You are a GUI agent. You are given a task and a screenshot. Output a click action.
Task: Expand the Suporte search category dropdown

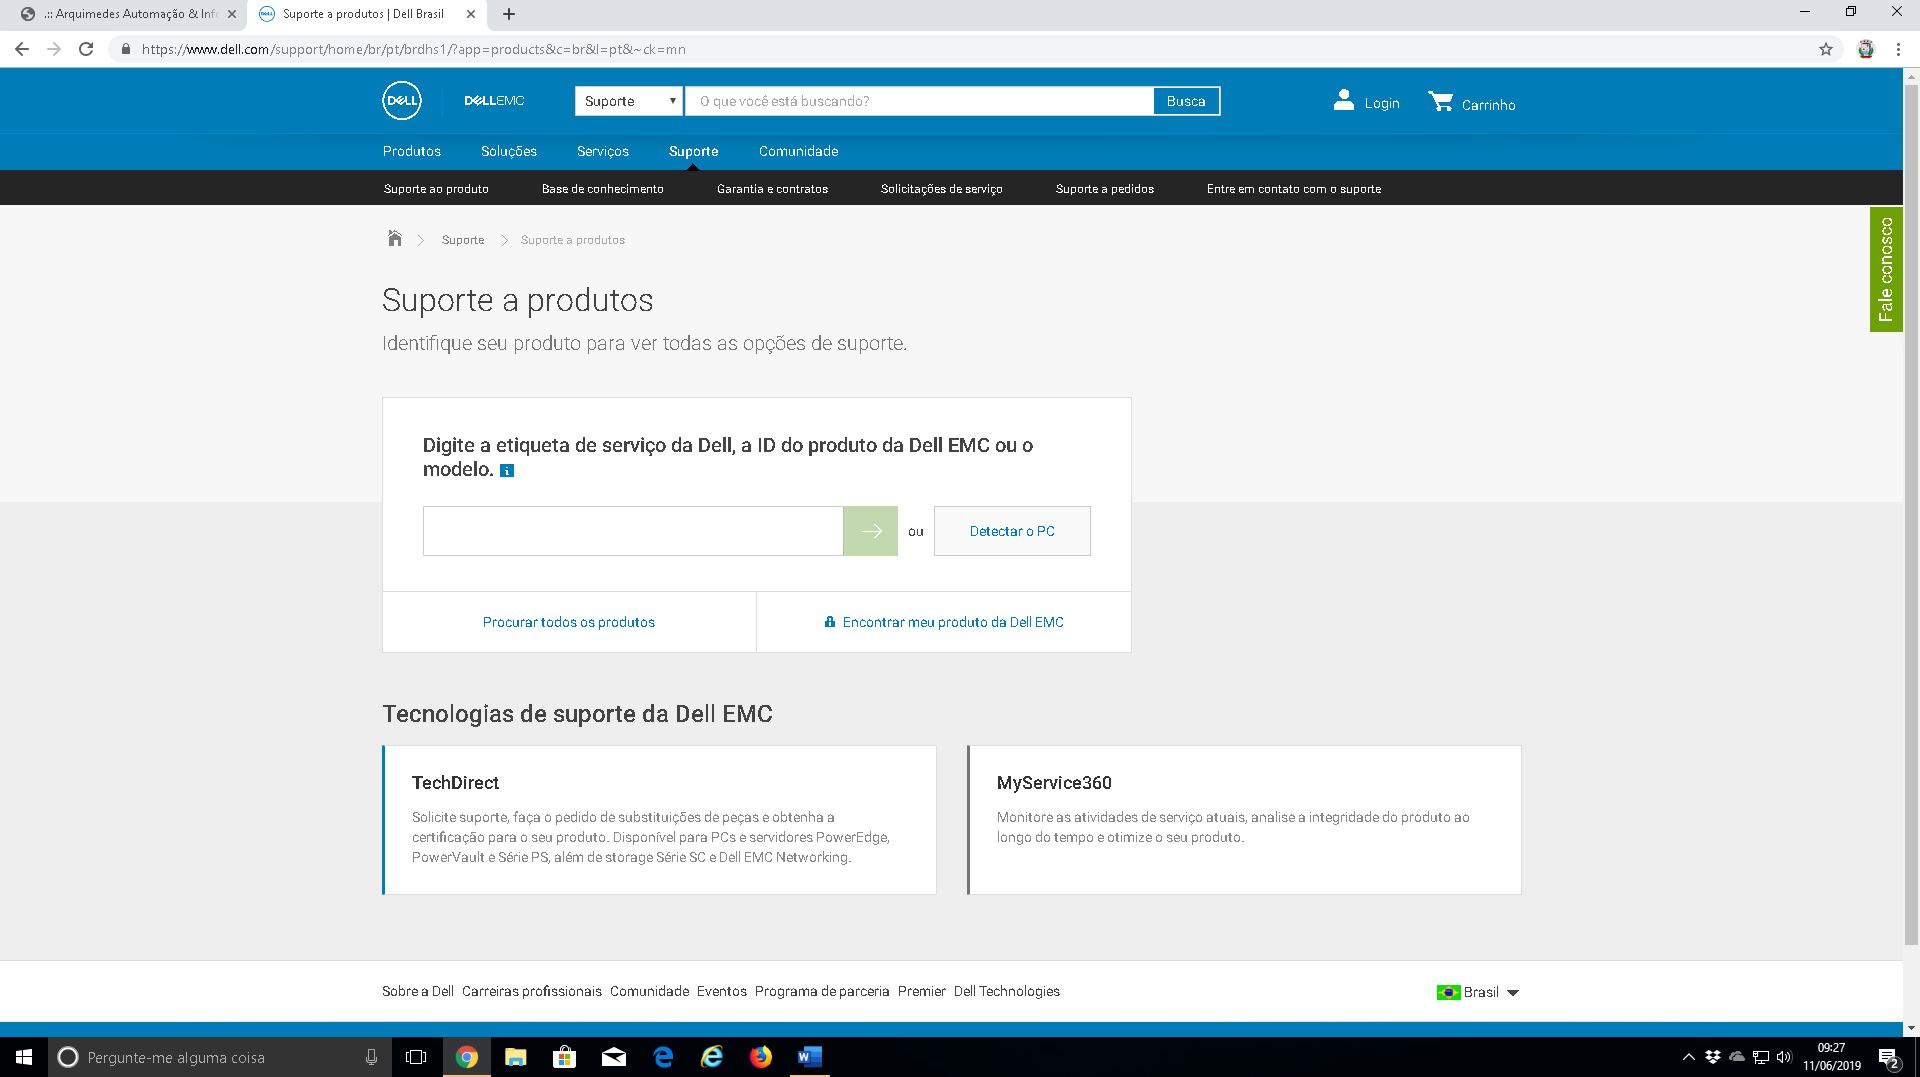click(x=628, y=101)
